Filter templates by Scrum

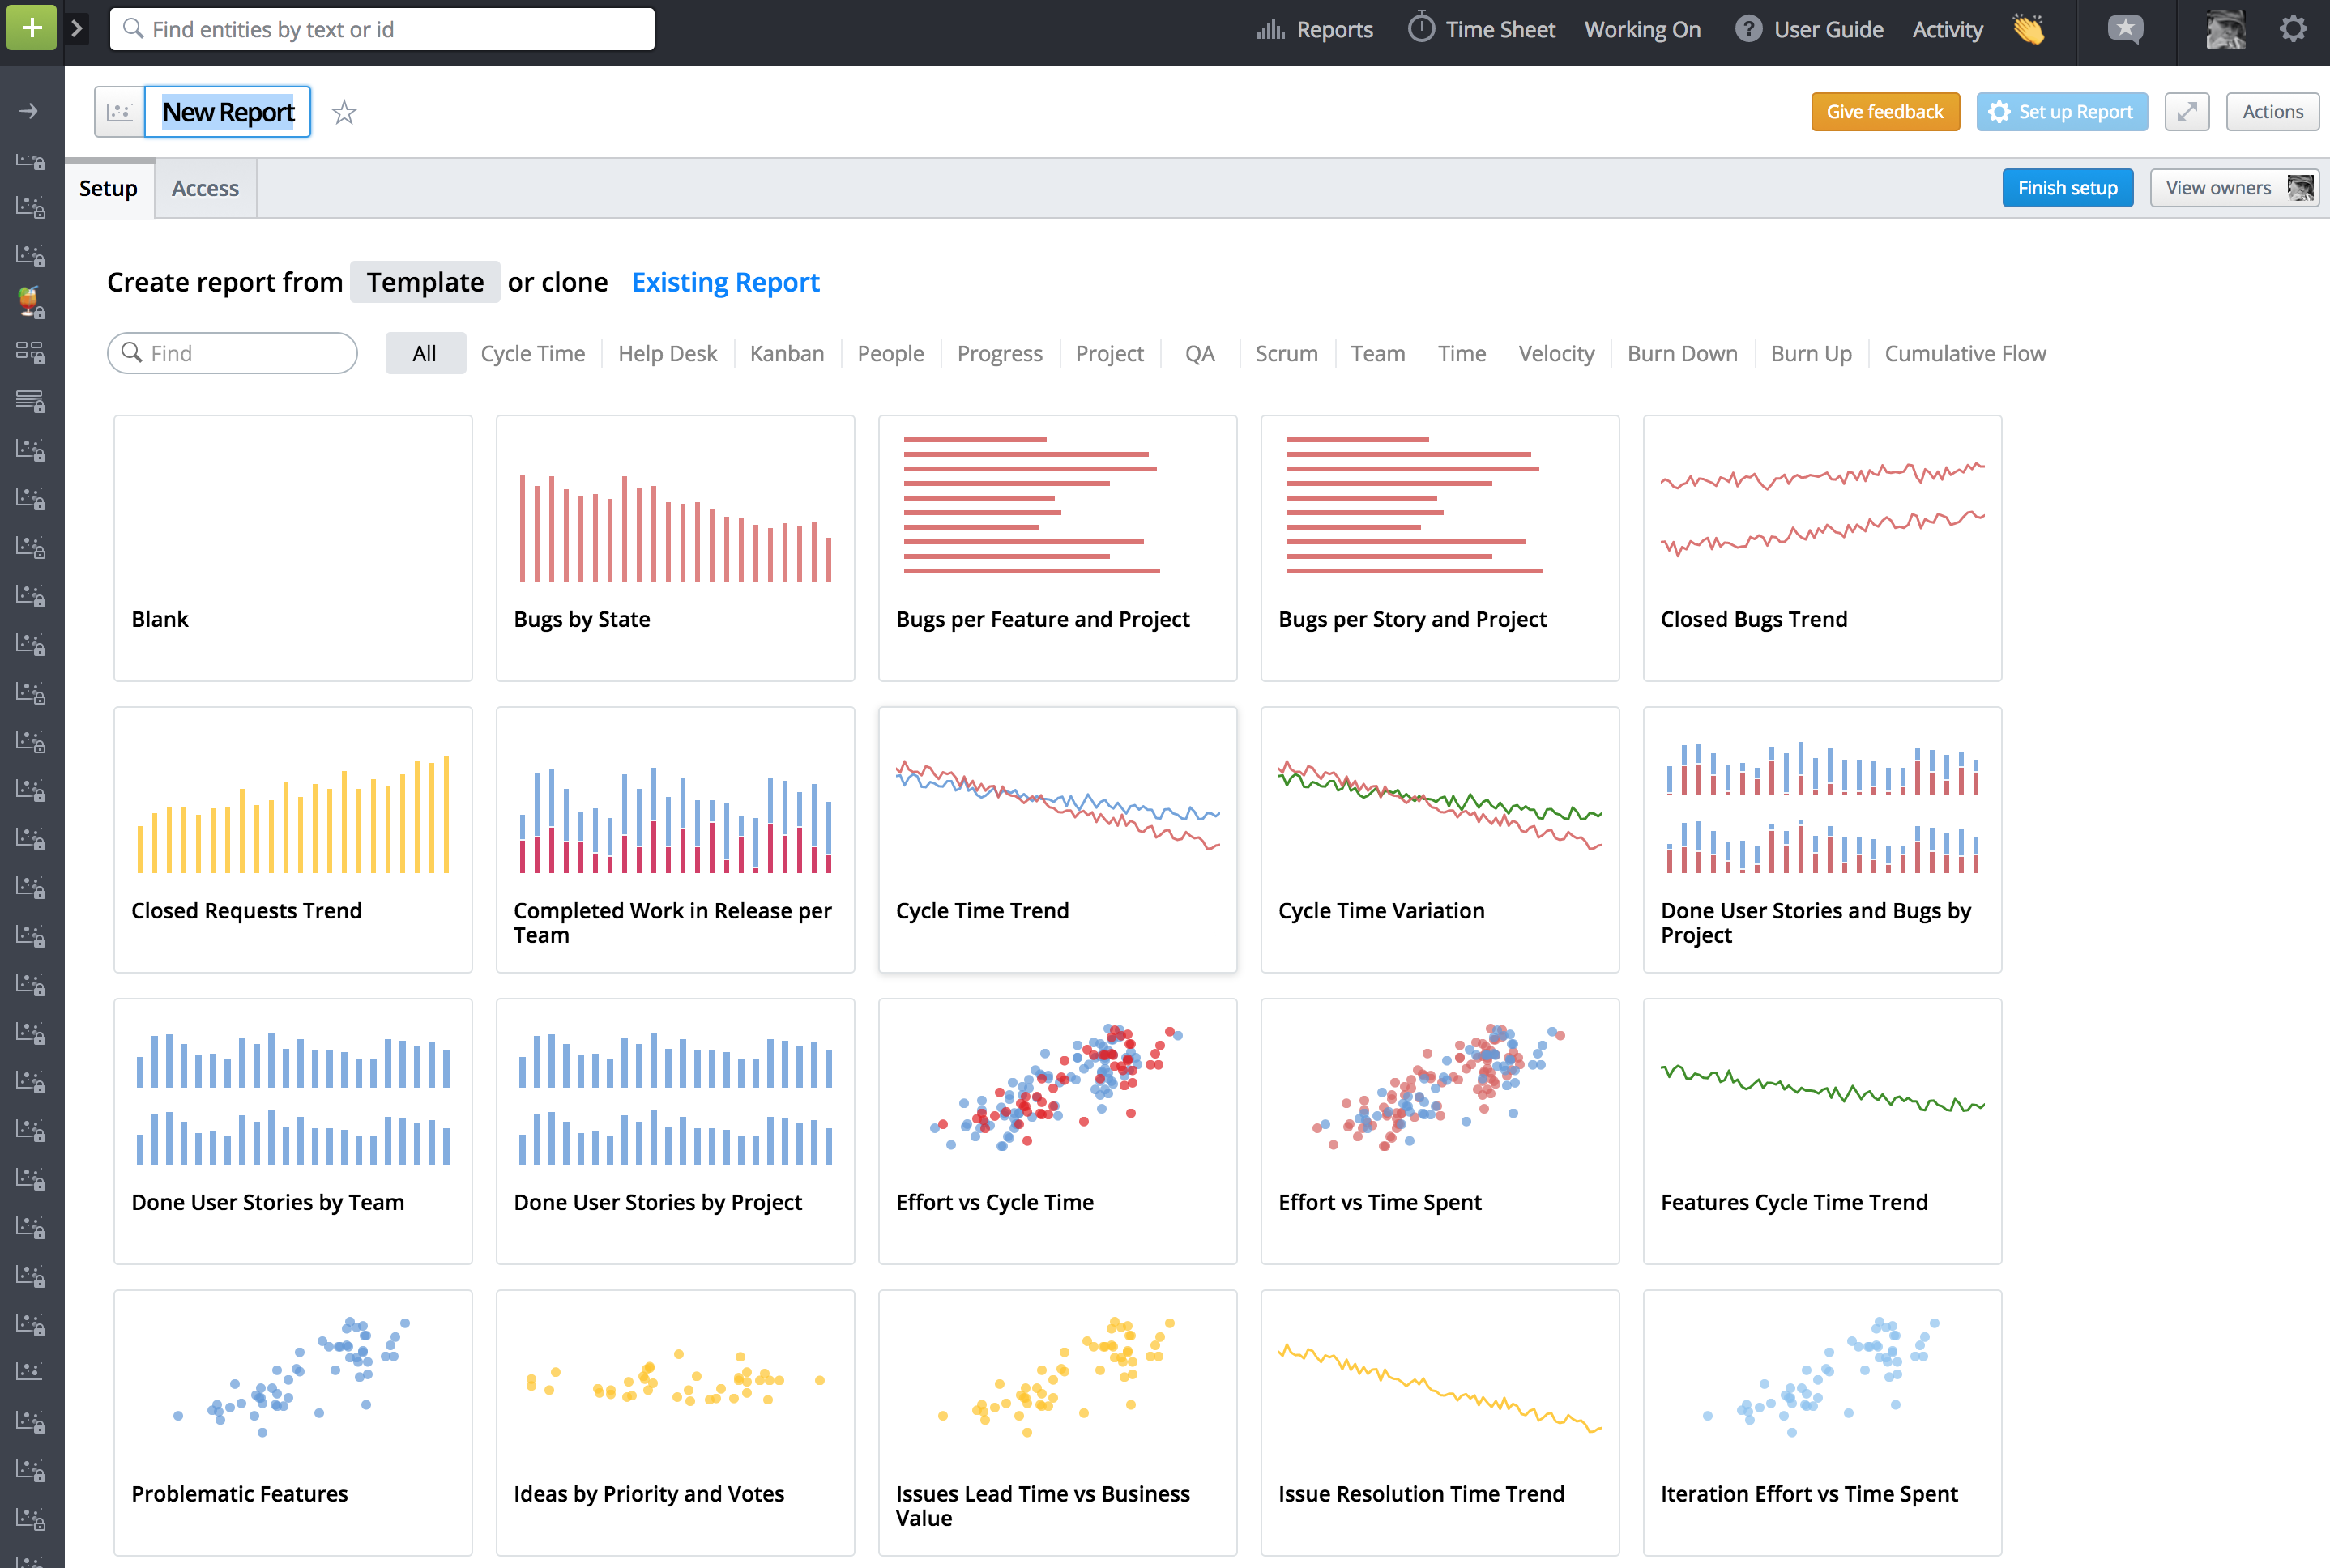[1286, 353]
